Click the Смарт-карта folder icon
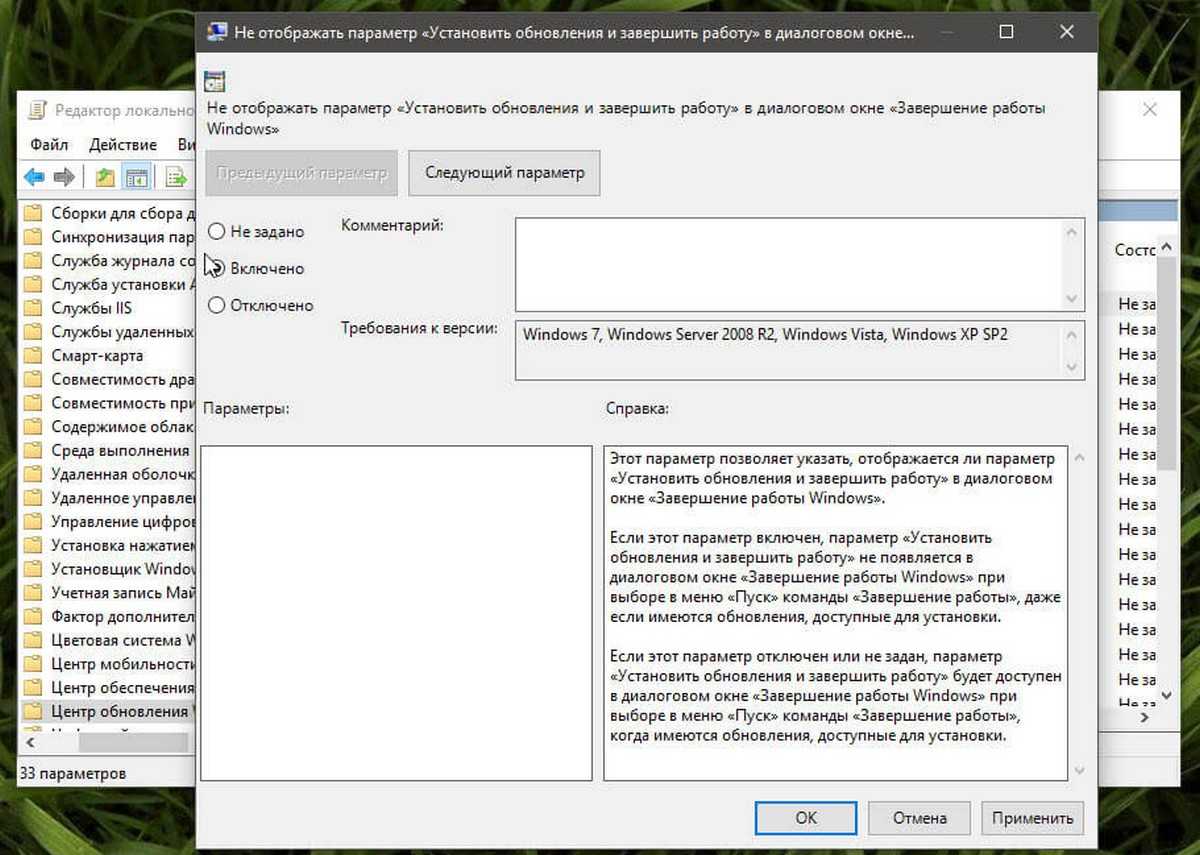Viewport: 1200px width, 855px height. coord(33,355)
